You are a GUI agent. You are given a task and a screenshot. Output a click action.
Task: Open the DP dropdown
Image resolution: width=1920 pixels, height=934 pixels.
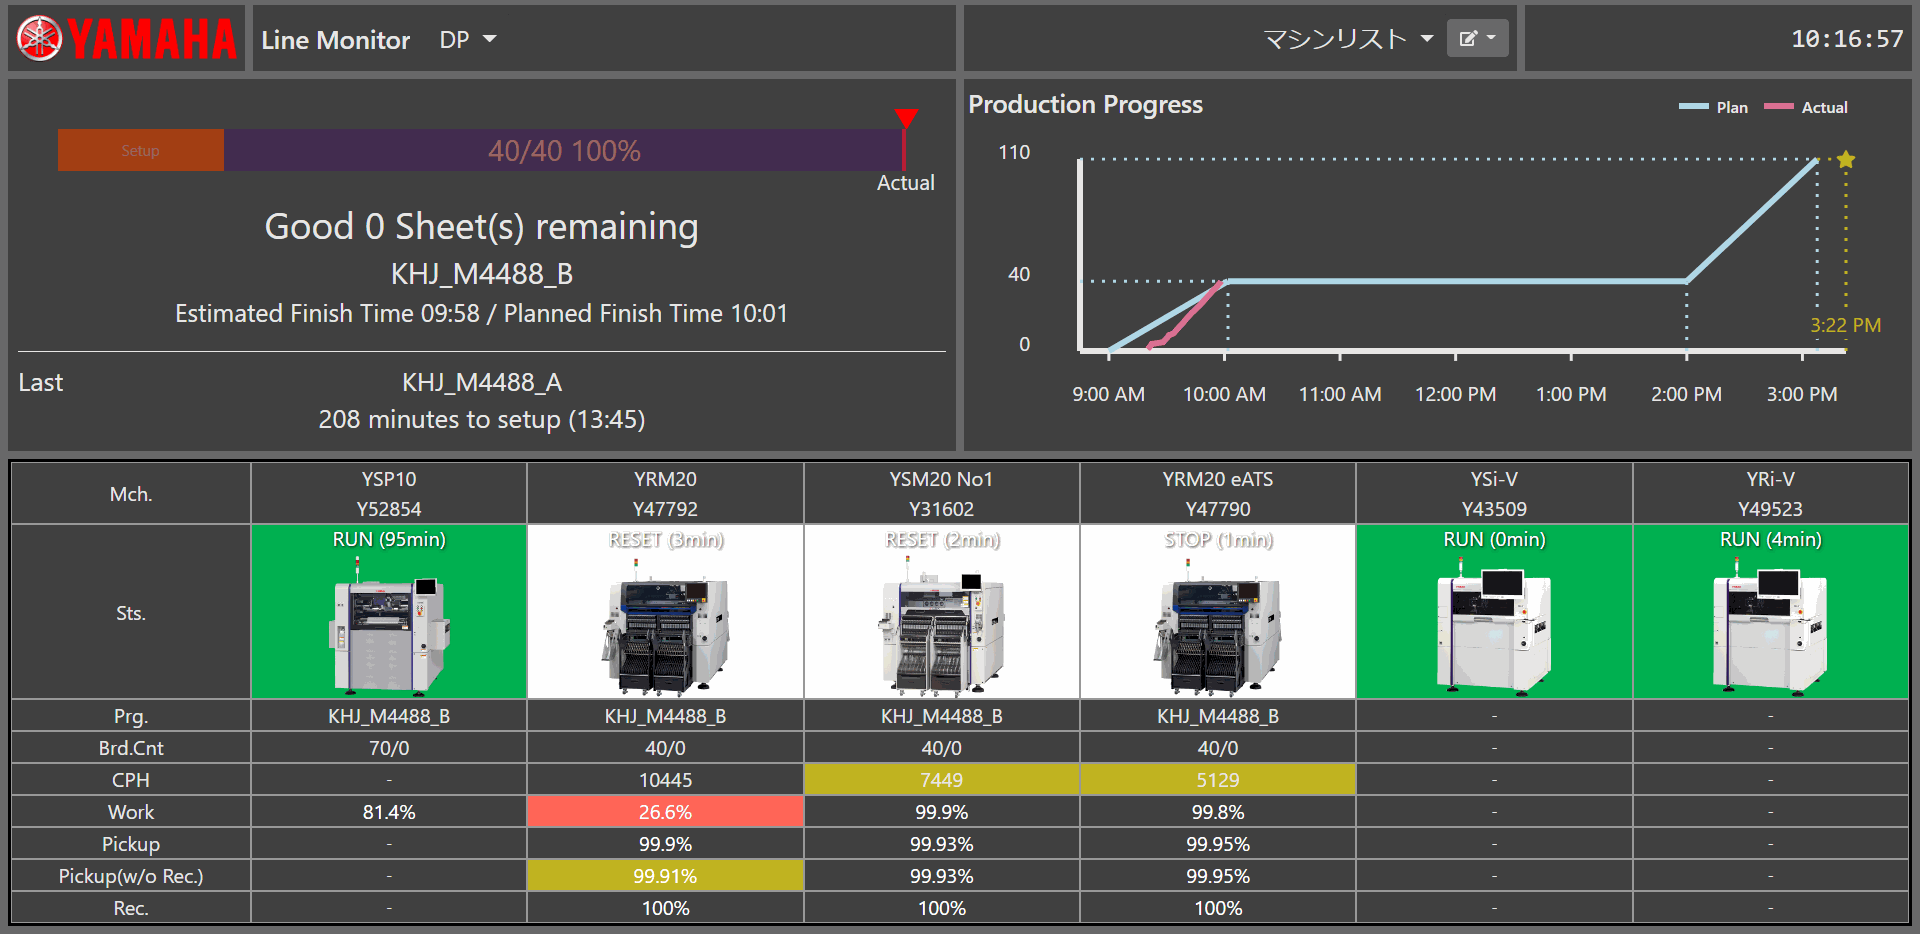(x=465, y=39)
